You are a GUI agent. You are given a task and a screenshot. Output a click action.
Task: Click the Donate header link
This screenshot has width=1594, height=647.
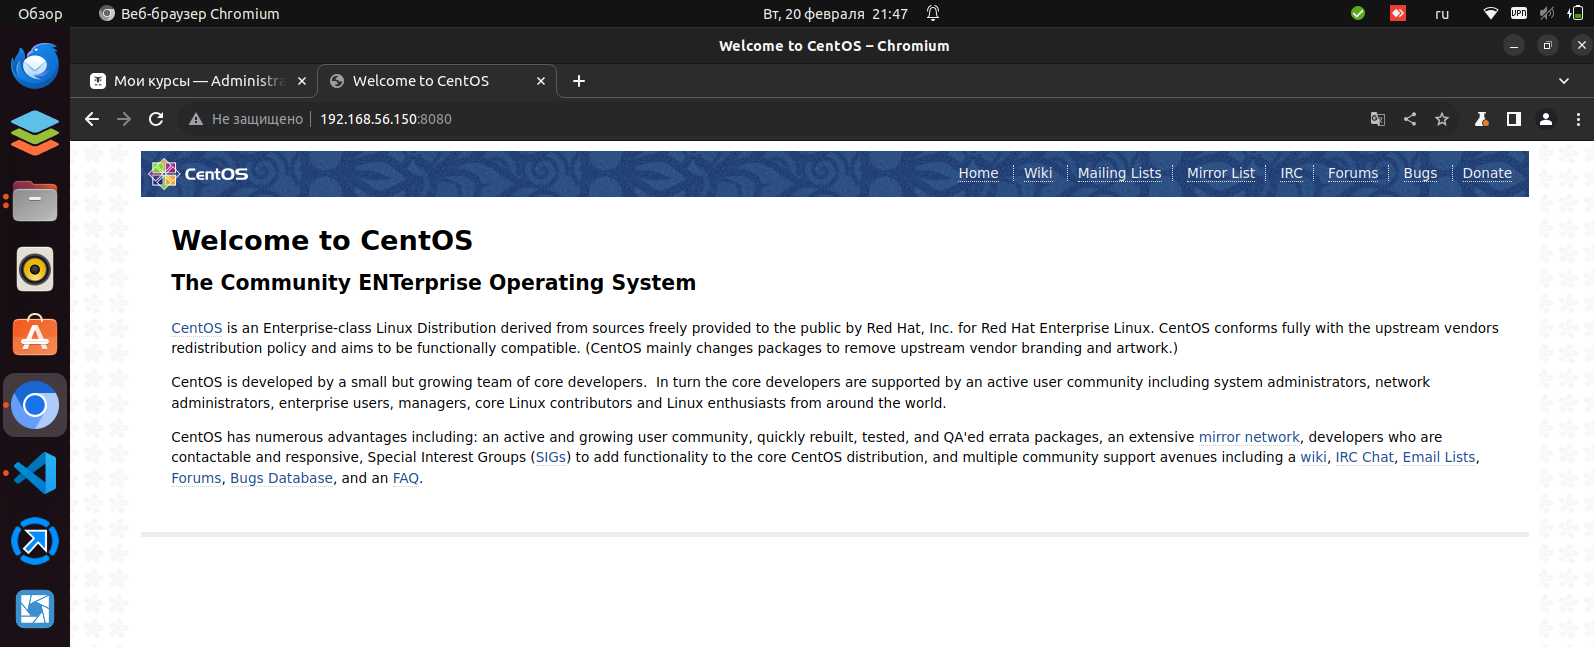(1487, 173)
